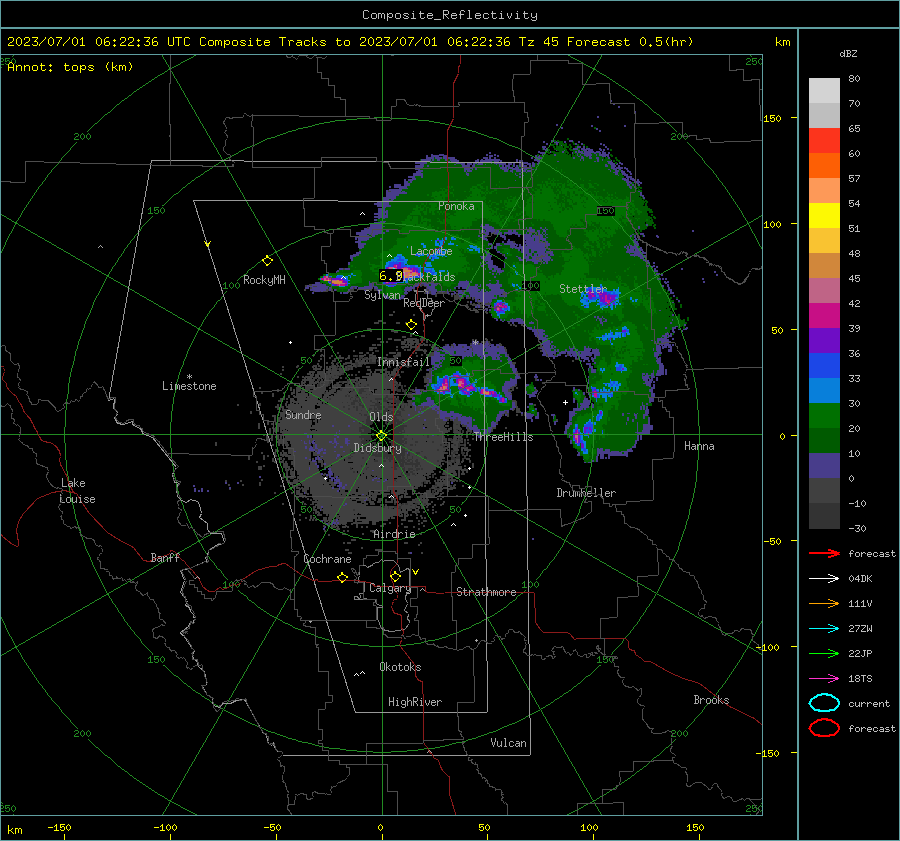The width and height of the screenshot is (900, 841).
Task: Click the Okotoks town label
Action: (400, 667)
